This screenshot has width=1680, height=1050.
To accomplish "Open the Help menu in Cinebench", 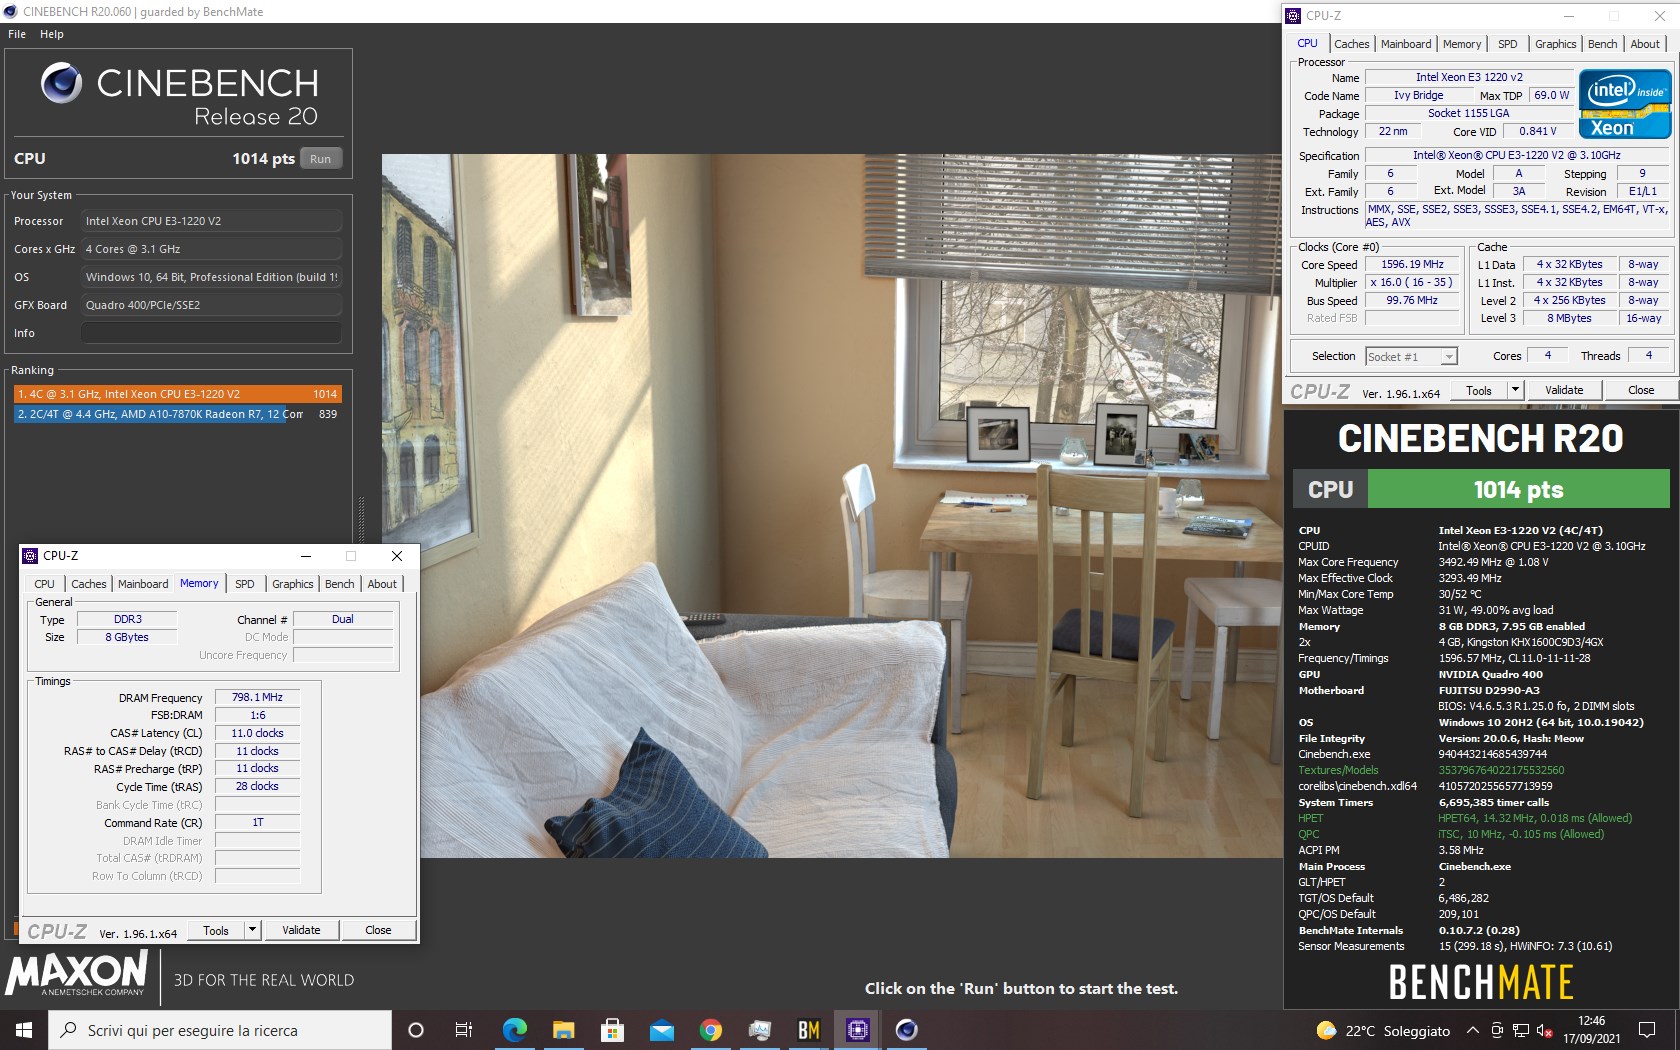I will (52, 34).
